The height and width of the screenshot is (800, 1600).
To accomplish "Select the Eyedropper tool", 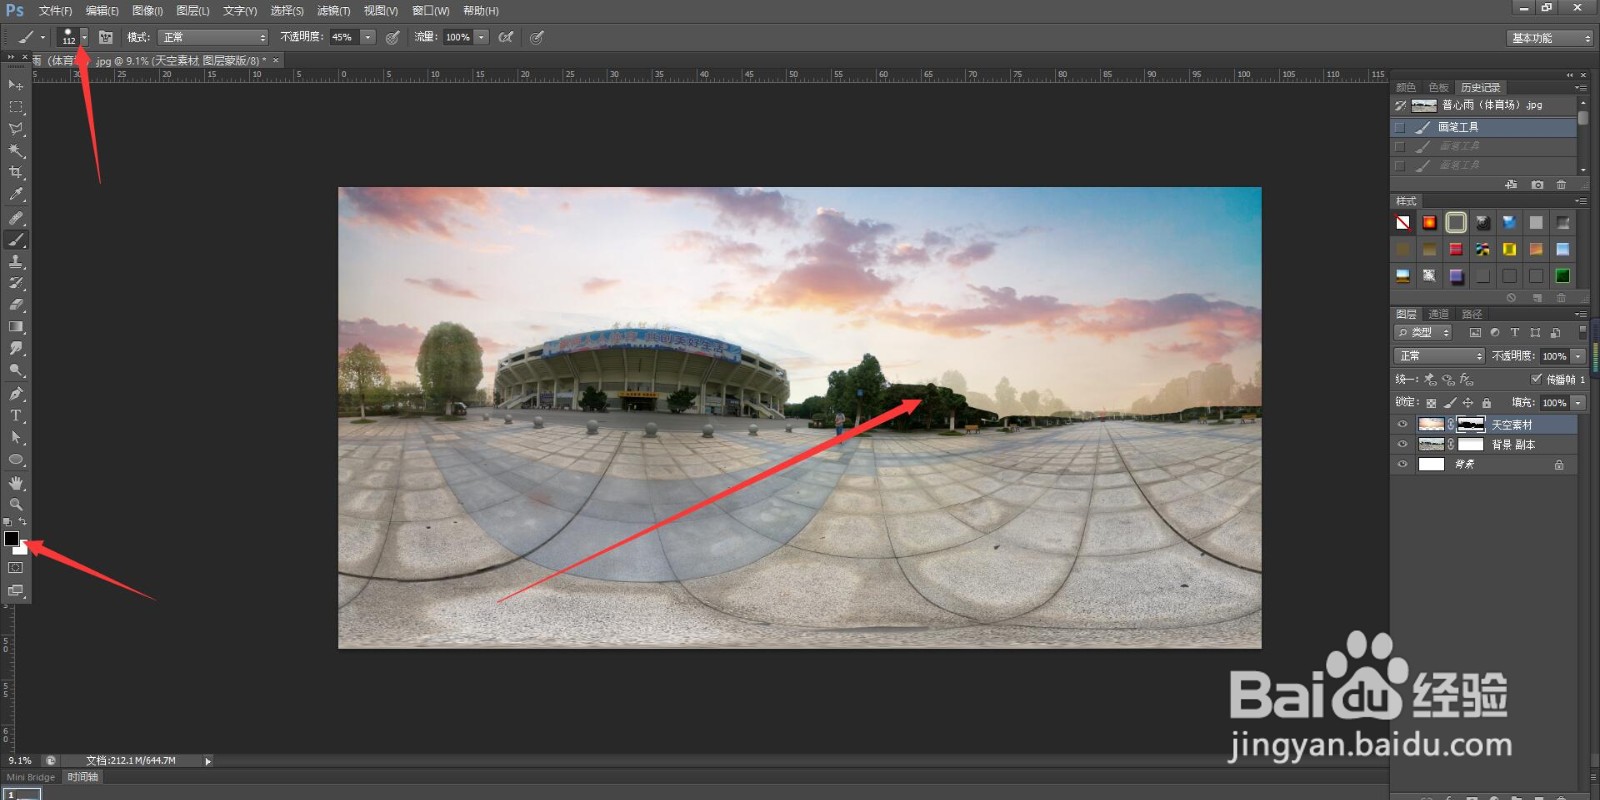I will click(15, 195).
